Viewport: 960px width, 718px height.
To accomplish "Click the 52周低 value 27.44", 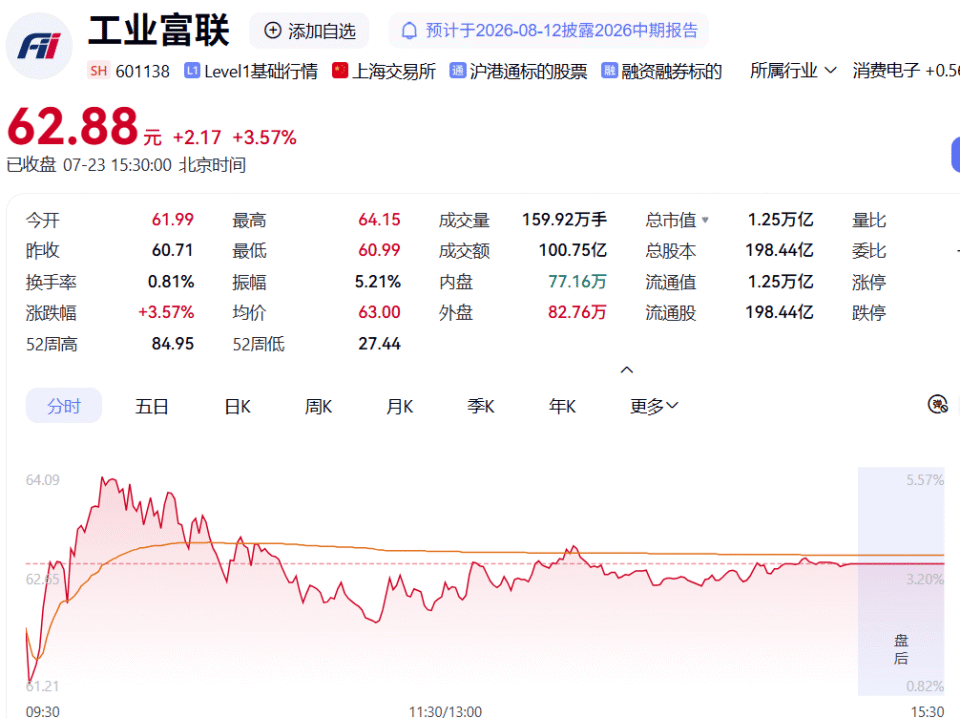I will pos(379,343).
